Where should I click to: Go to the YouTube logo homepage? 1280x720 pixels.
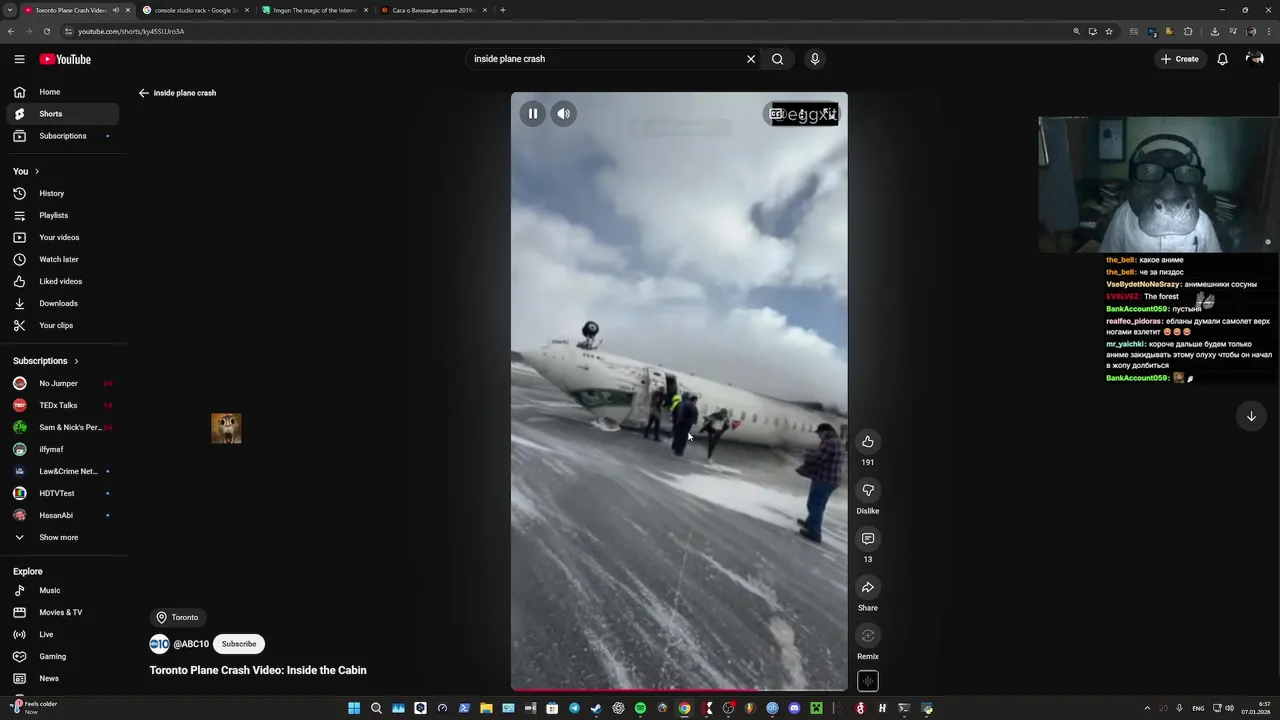[x=65, y=59]
